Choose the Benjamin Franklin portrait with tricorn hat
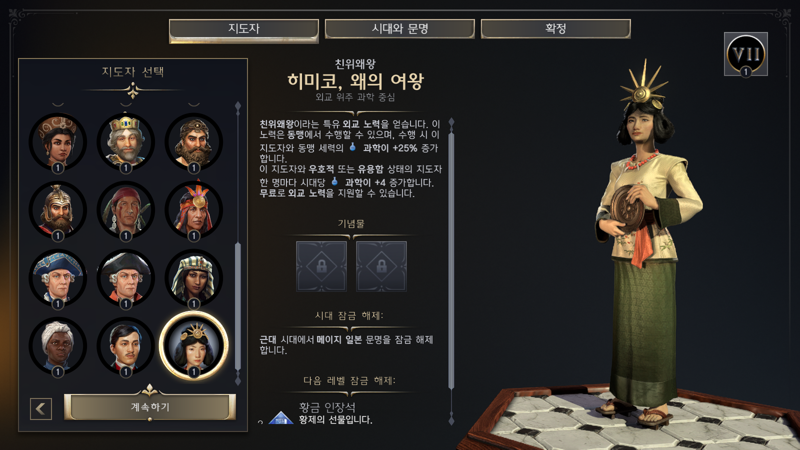The height and width of the screenshot is (450, 800). pos(126,278)
